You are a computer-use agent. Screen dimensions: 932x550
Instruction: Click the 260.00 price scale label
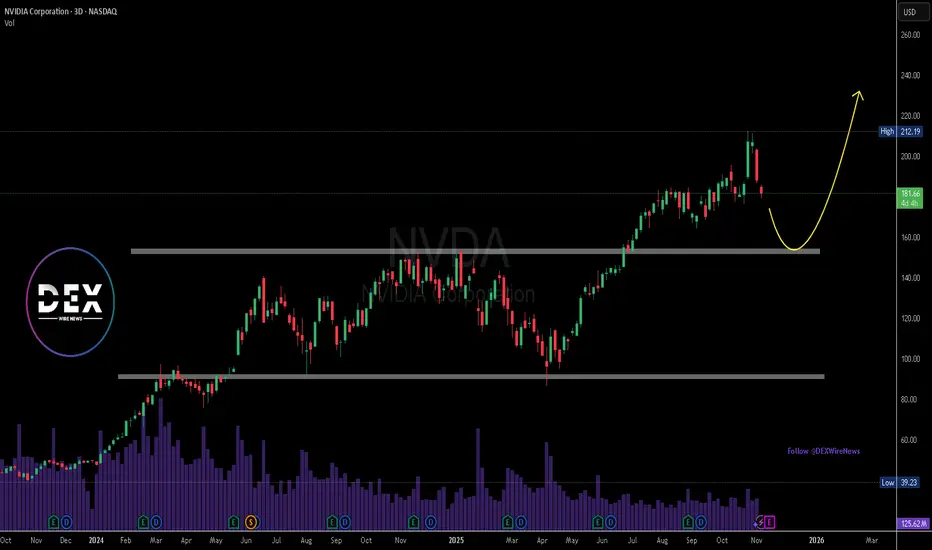click(910, 35)
